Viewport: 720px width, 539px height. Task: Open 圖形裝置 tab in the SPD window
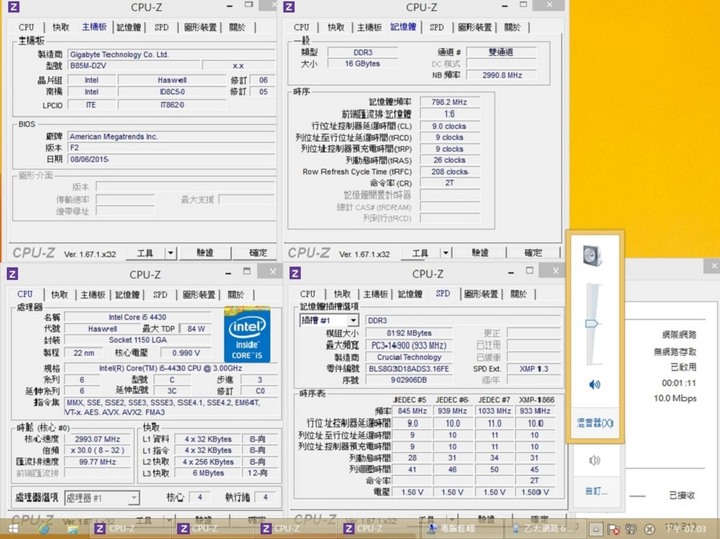(481, 294)
